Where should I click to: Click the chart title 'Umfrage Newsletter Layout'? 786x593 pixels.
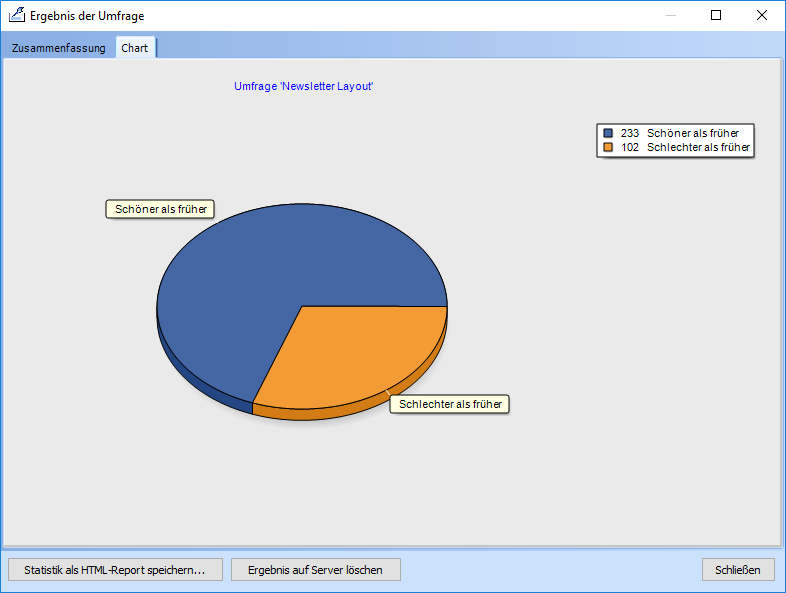pos(304,86)
